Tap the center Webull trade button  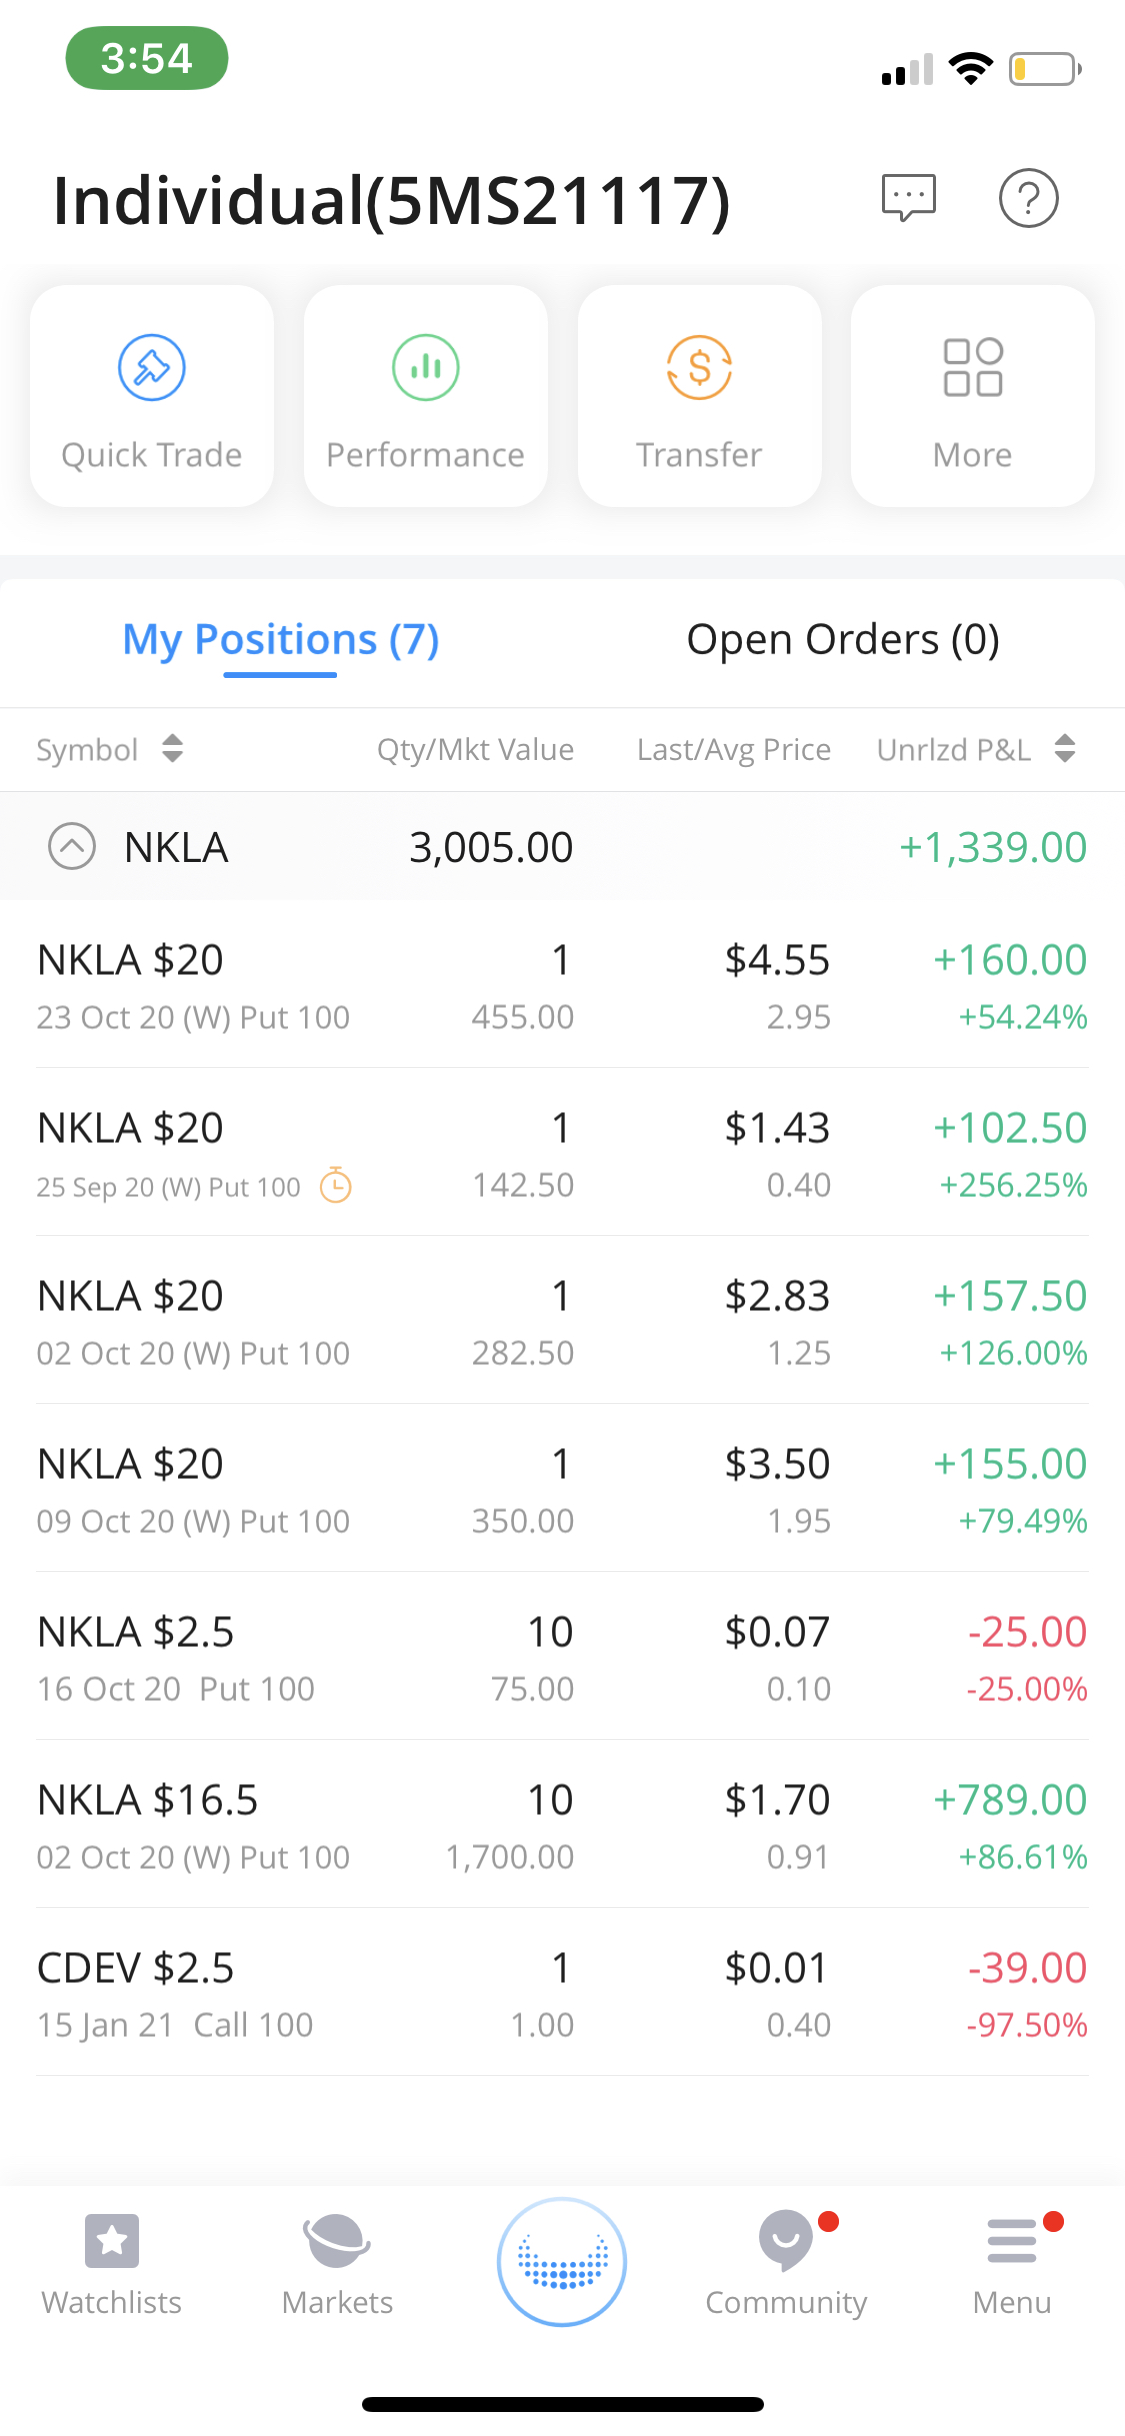[x=562, y=2262]
